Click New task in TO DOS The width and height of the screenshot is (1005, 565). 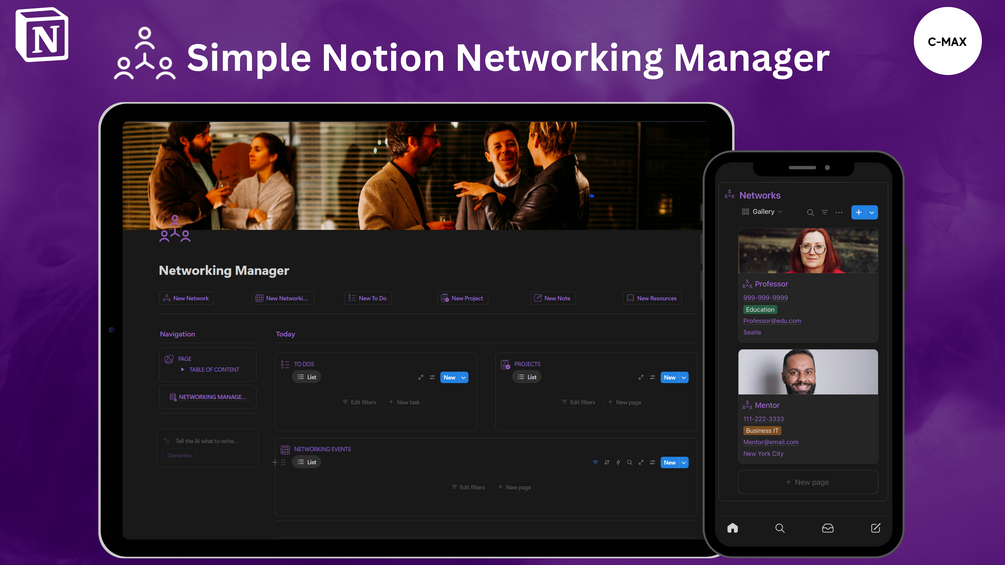pos(404,402)
